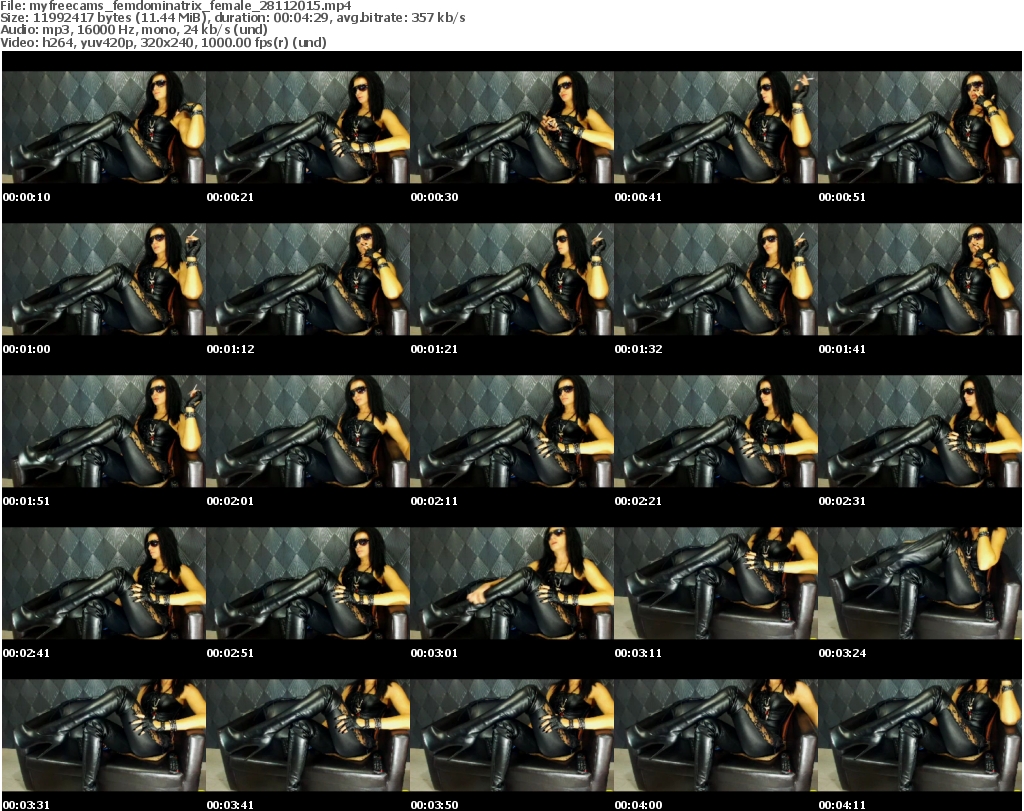The height and width of the screenshot is (811, 1024).
Task: Select the timestamp label 00:01:21
Action: tap(434, 349)
